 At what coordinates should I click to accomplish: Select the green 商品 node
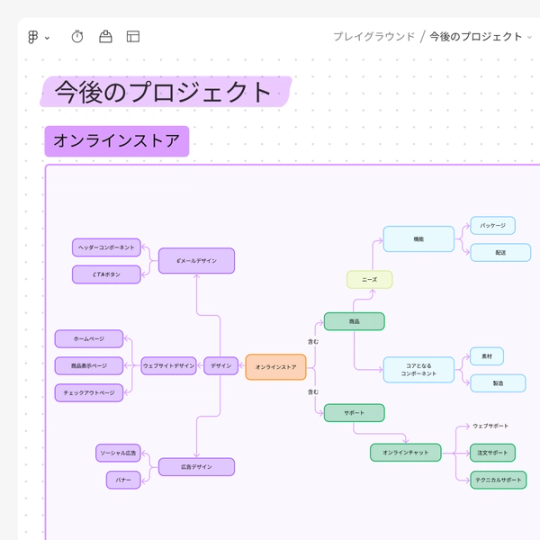354,321
